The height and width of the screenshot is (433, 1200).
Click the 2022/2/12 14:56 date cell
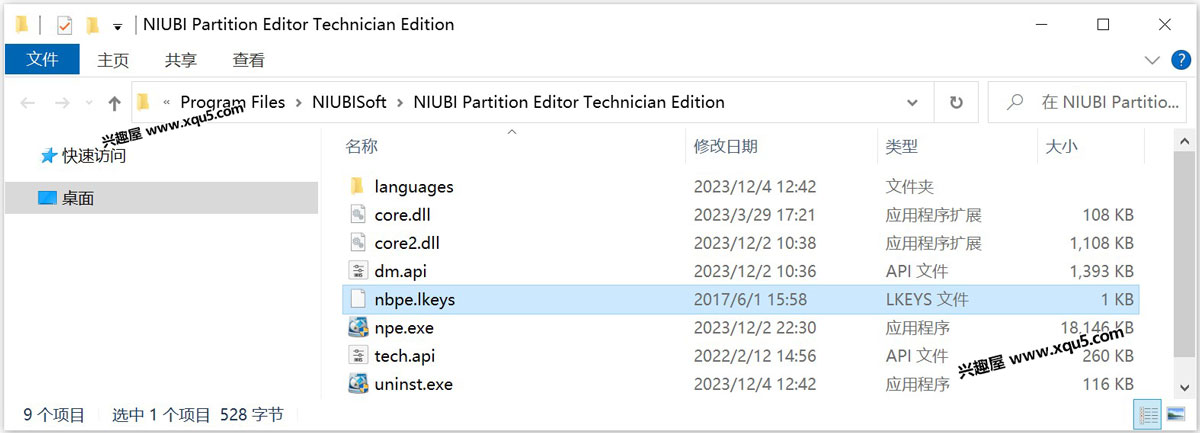(755, 355)
